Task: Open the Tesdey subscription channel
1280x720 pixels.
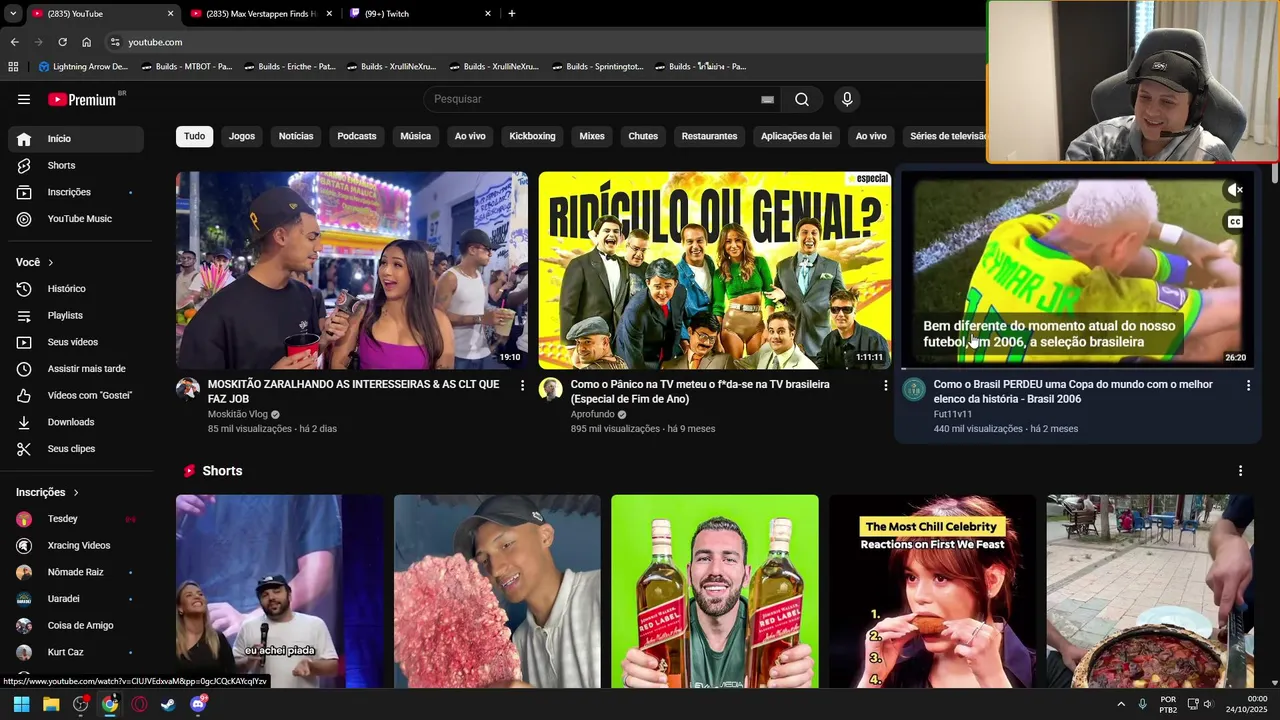Action: [x=76, y=519]
